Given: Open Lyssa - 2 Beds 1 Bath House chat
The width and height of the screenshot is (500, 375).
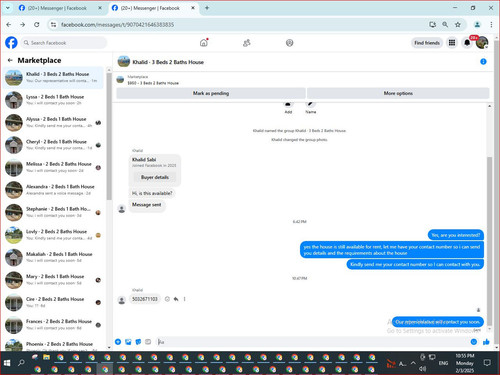Looking at the screenshot, I should point(53,100).
